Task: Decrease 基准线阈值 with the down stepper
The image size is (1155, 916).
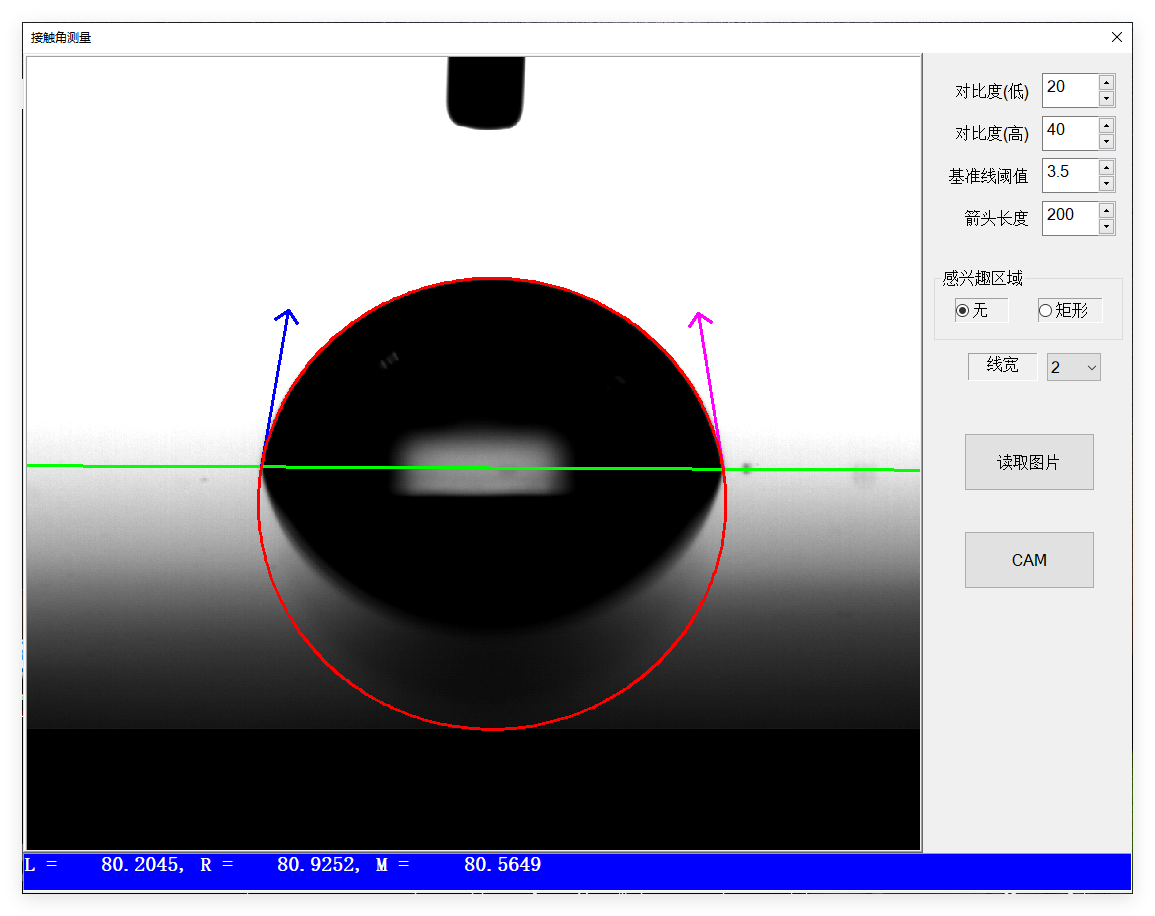Action: [1106, 181]
